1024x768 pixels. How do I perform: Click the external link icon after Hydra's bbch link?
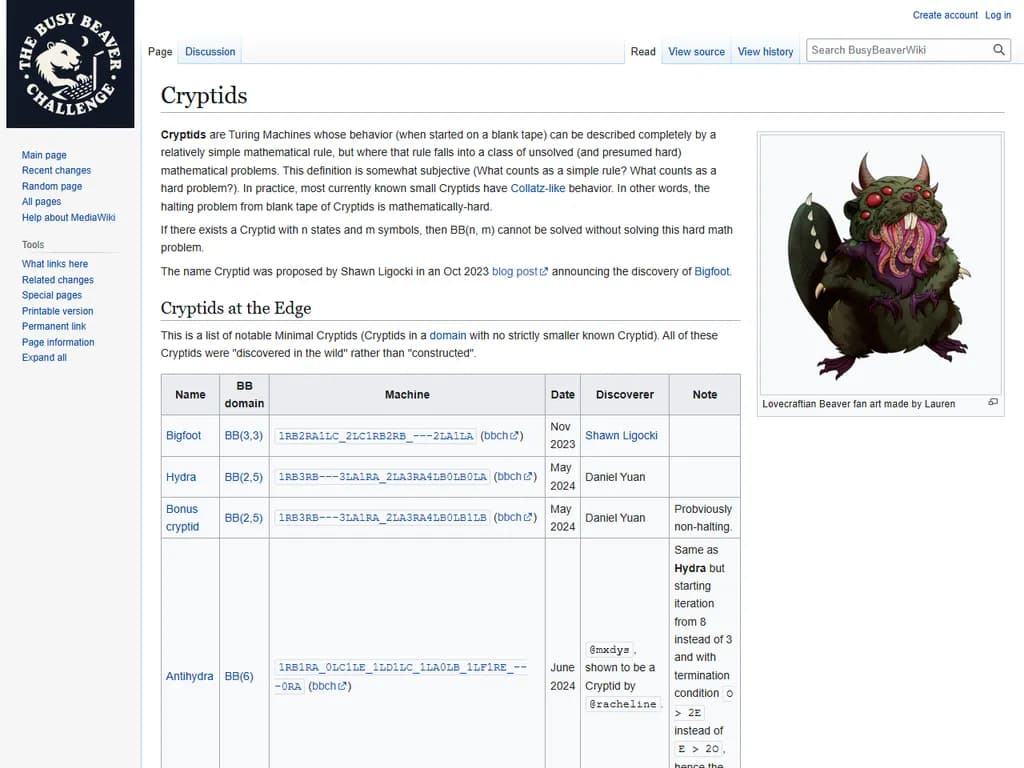[530, 477]
